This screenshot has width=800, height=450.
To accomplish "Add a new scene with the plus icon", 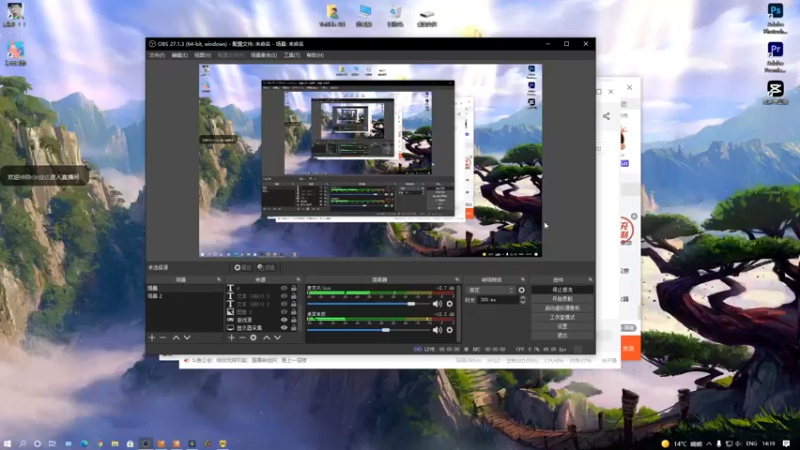I will [152, 338].
